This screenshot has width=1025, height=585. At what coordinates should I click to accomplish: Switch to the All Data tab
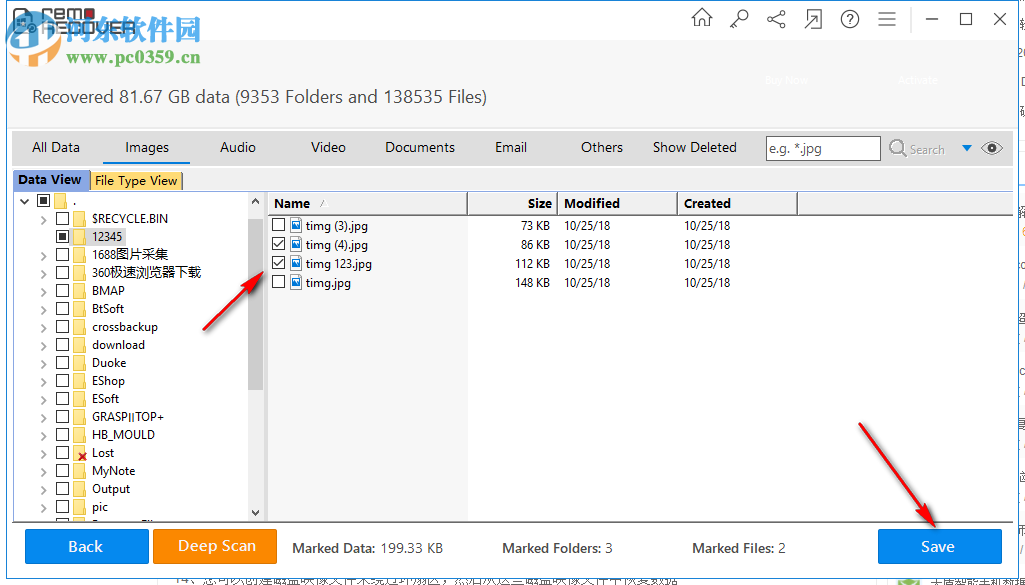click(x=56, y=148)
